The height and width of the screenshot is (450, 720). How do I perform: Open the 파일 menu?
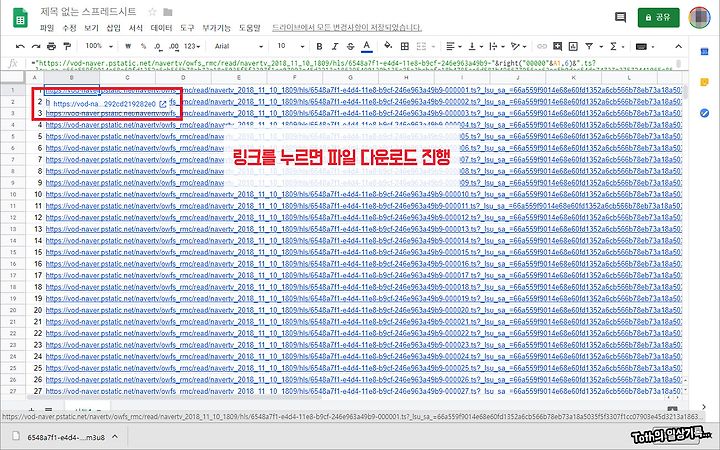(46, 28)
